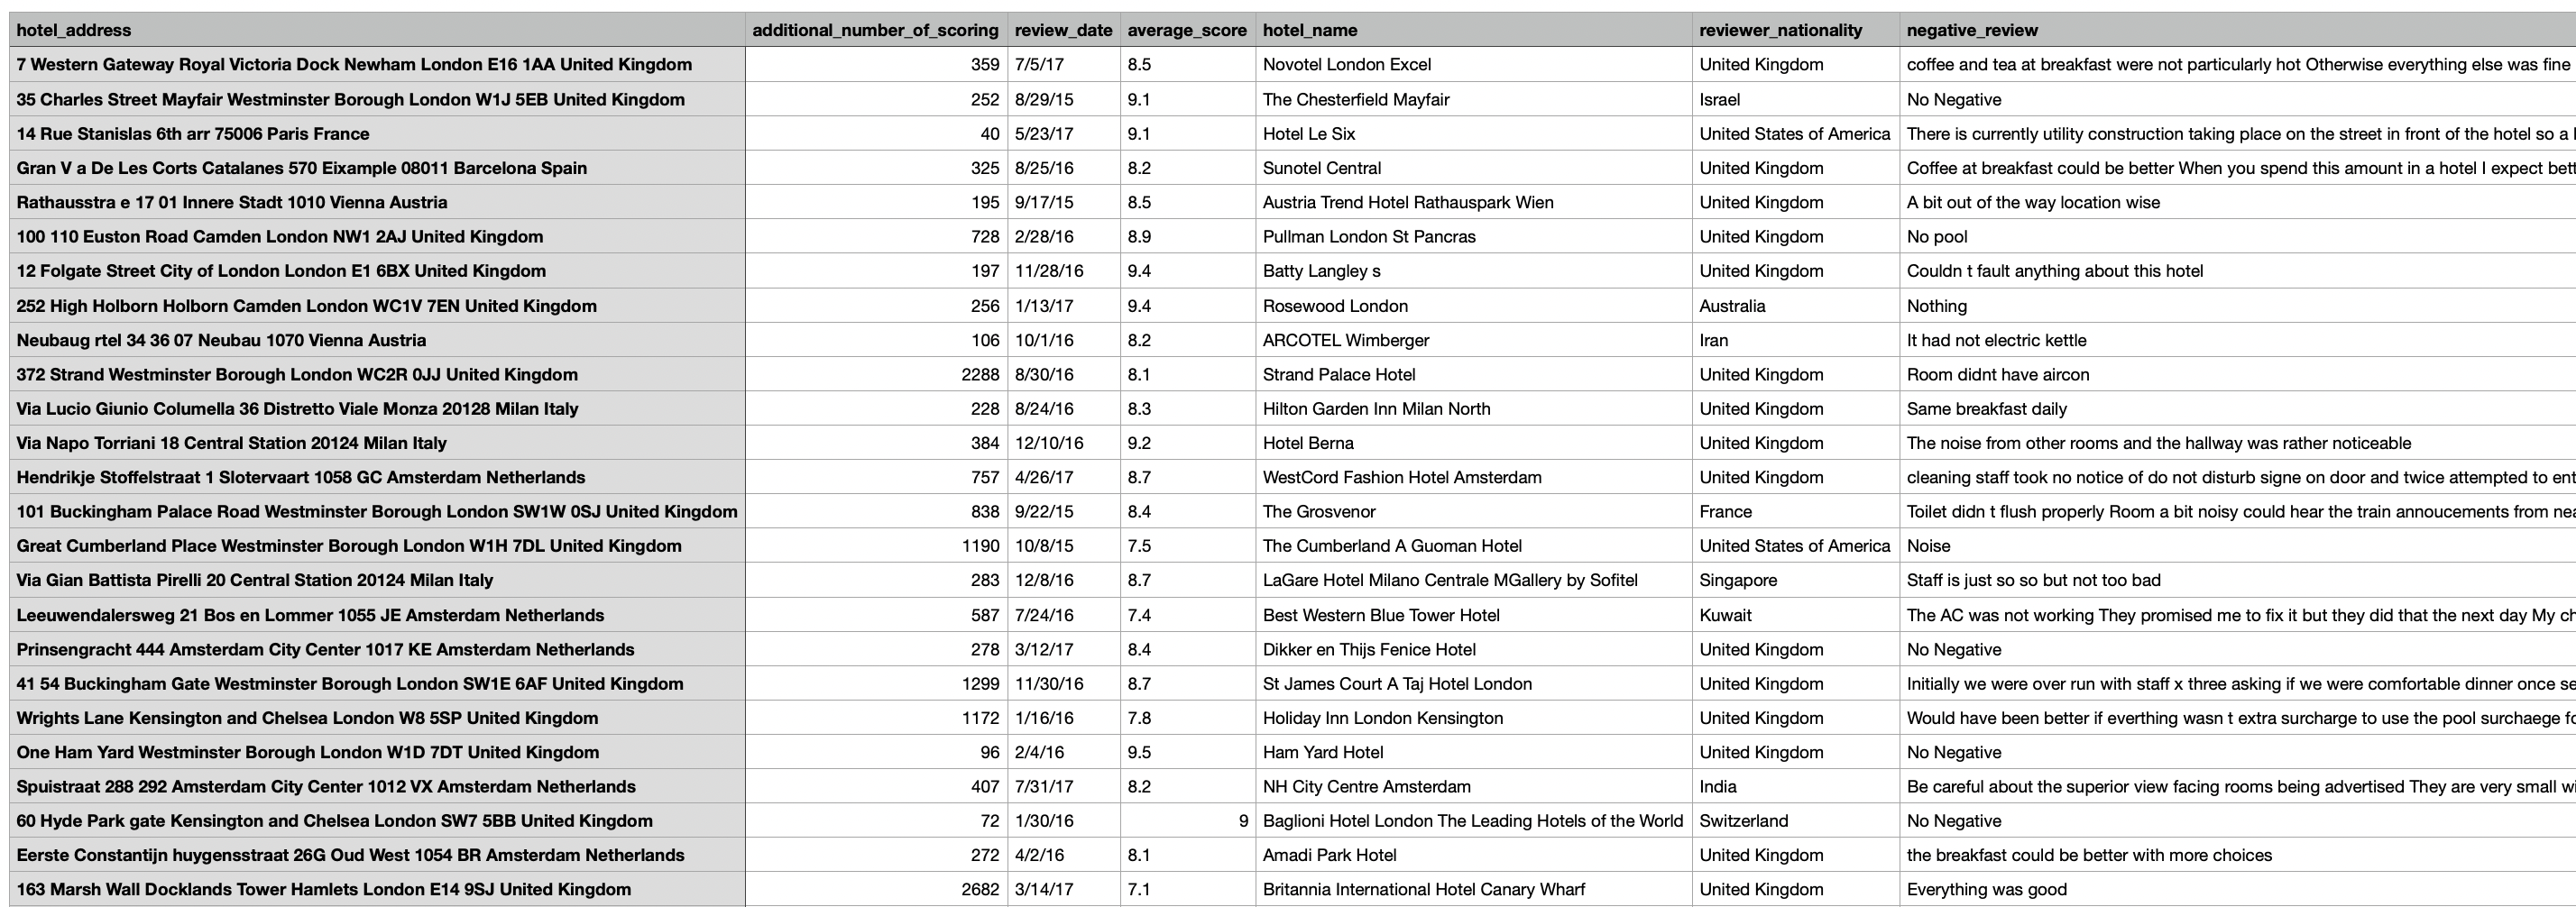Select the Rosewood London cell
Image resolution: width=2576 pixels, height=907 pixels.
click(1474, 306)
